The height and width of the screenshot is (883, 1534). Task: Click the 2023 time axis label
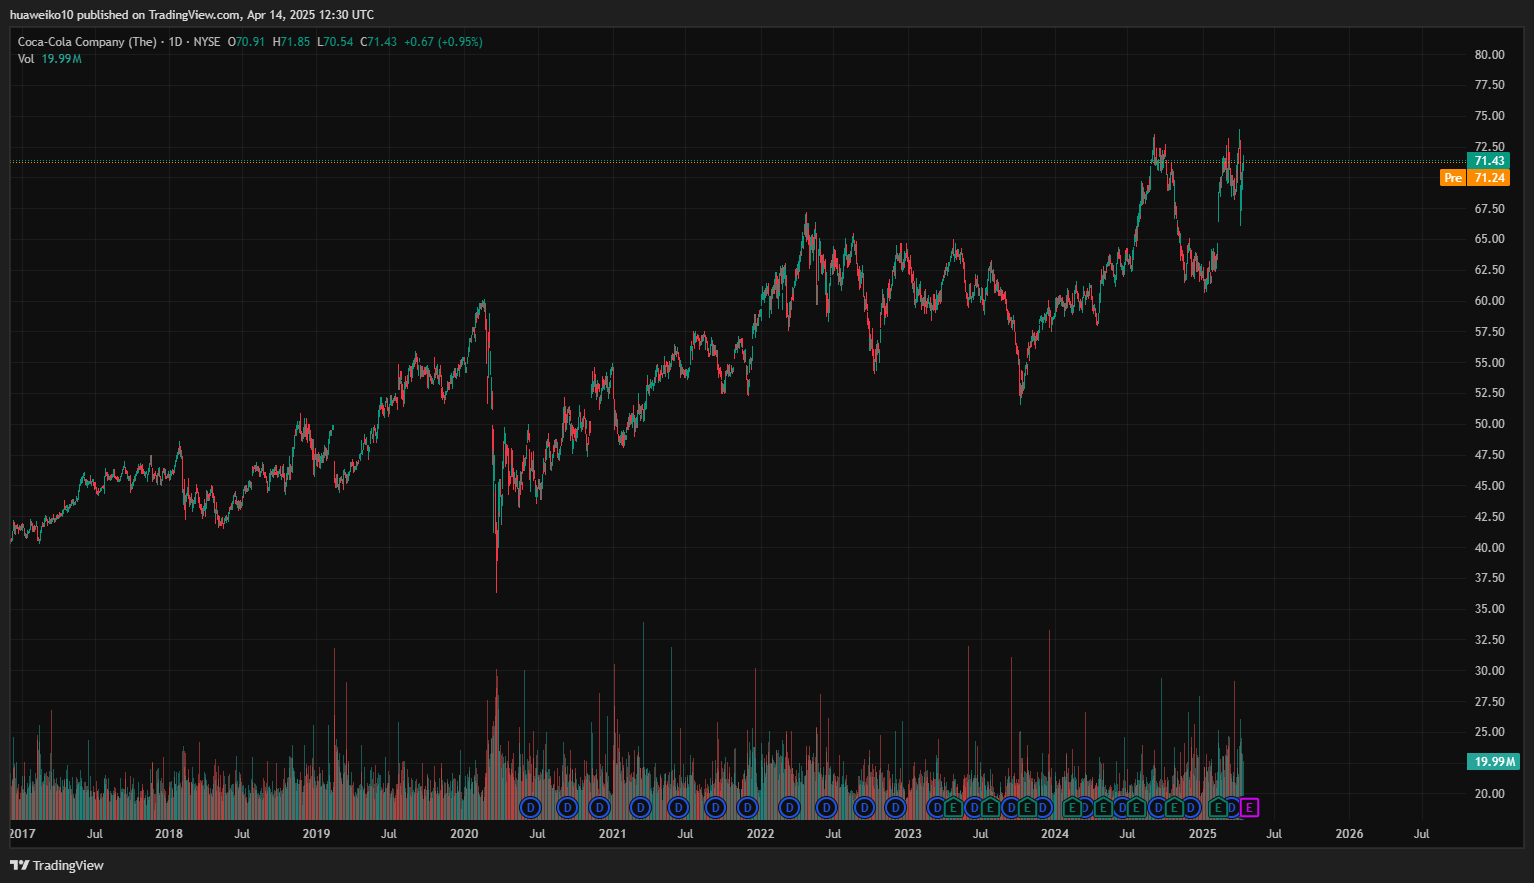coord(907,834)
